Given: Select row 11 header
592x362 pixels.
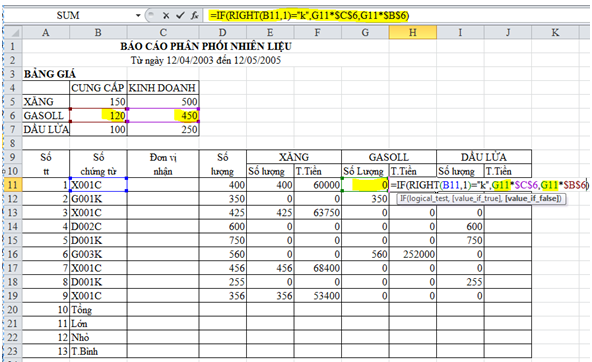Looking at the screenshot, I should (x=12, y=185).
